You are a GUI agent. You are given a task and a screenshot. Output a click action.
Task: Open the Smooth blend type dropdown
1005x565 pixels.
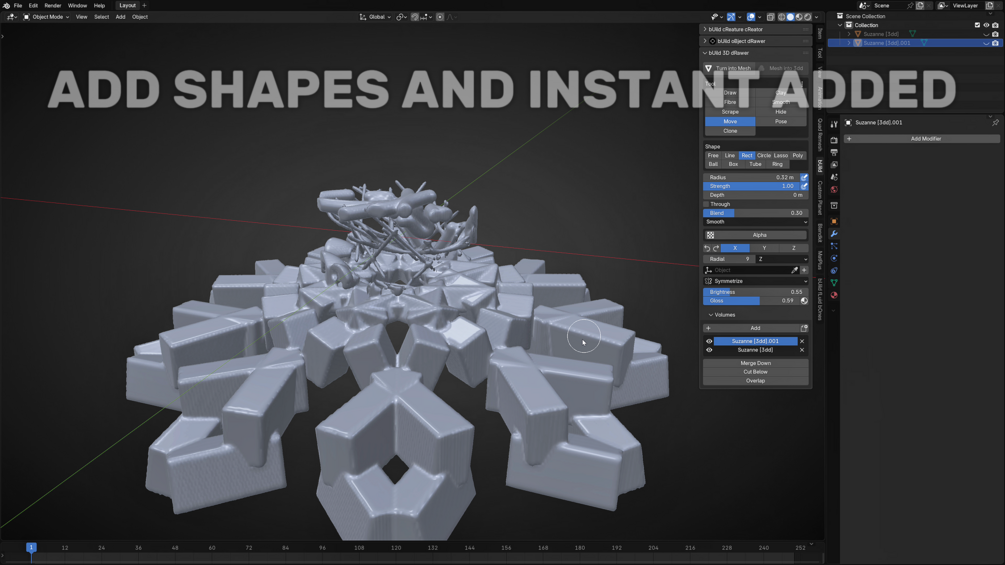[x=756, y=222]
